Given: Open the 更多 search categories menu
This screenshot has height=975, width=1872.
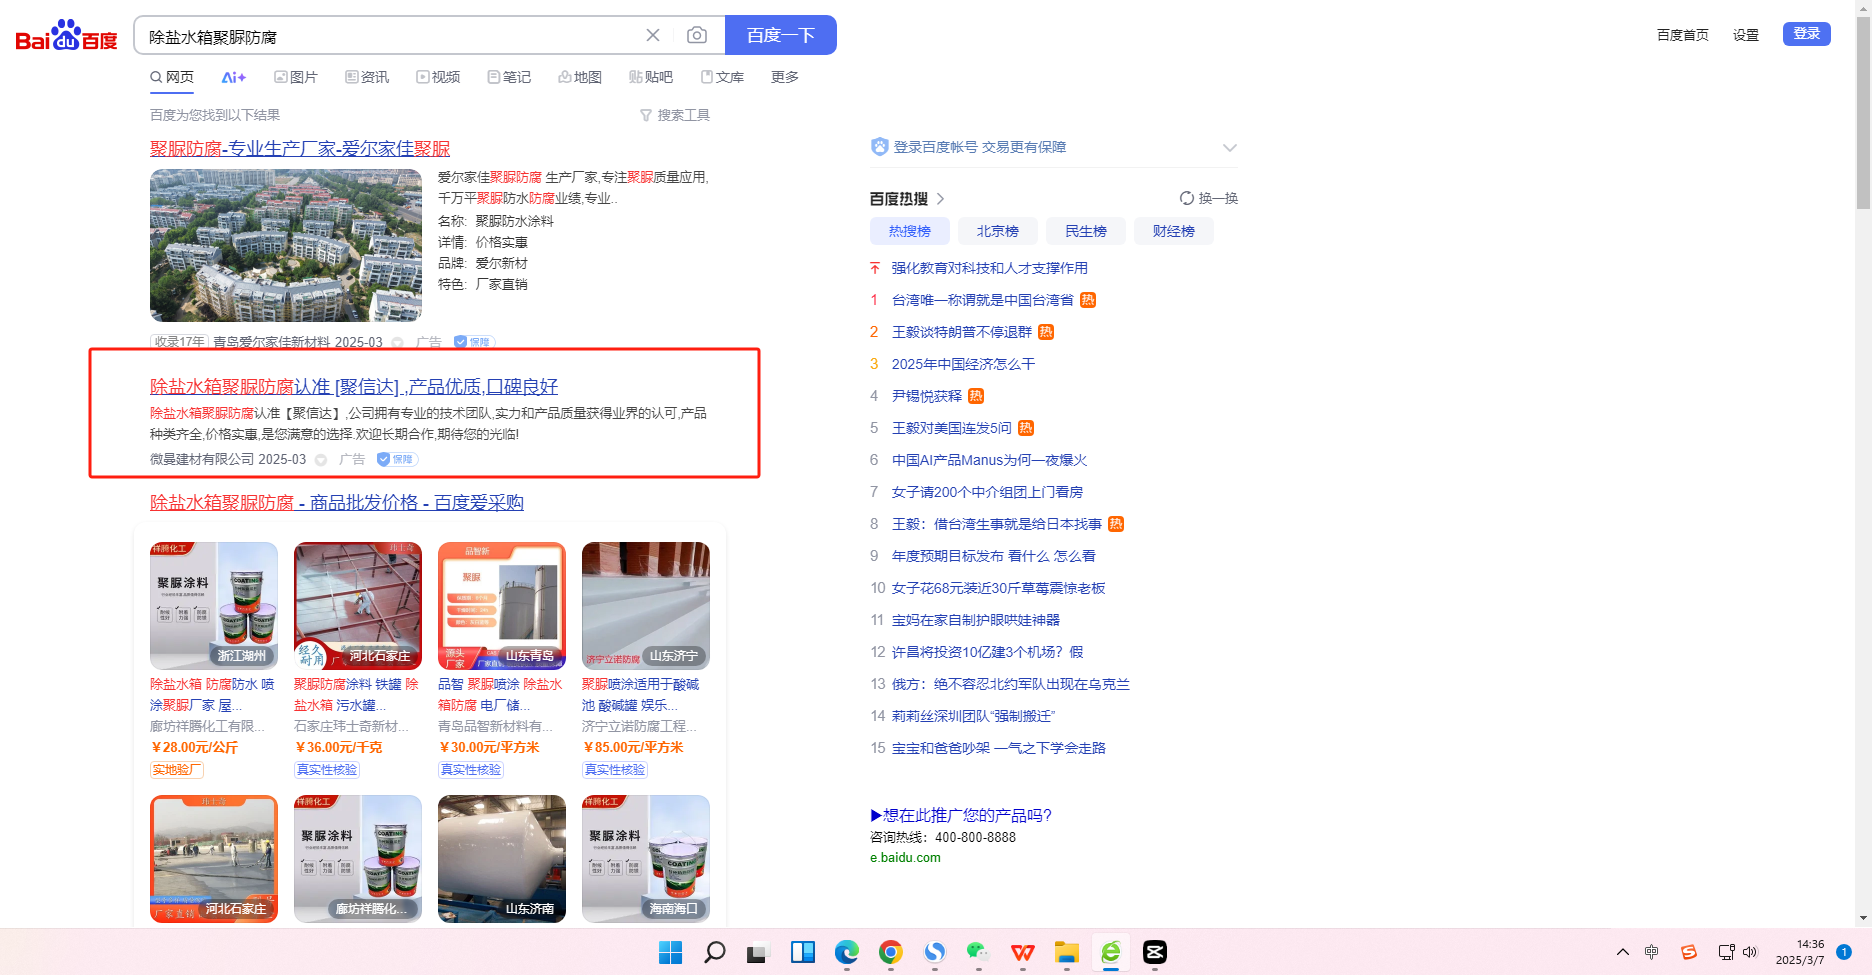Looking at the screenshot, I should pos(785,77).
